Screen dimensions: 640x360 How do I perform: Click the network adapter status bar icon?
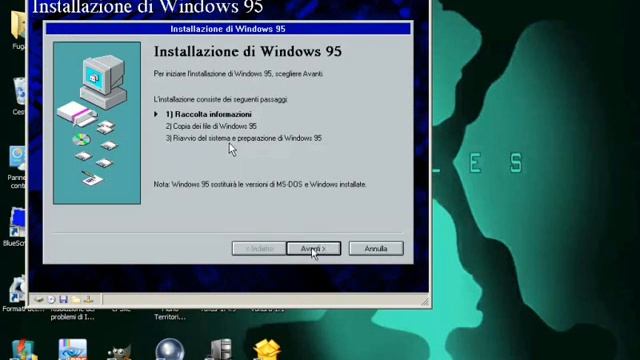tap(89, 300)
